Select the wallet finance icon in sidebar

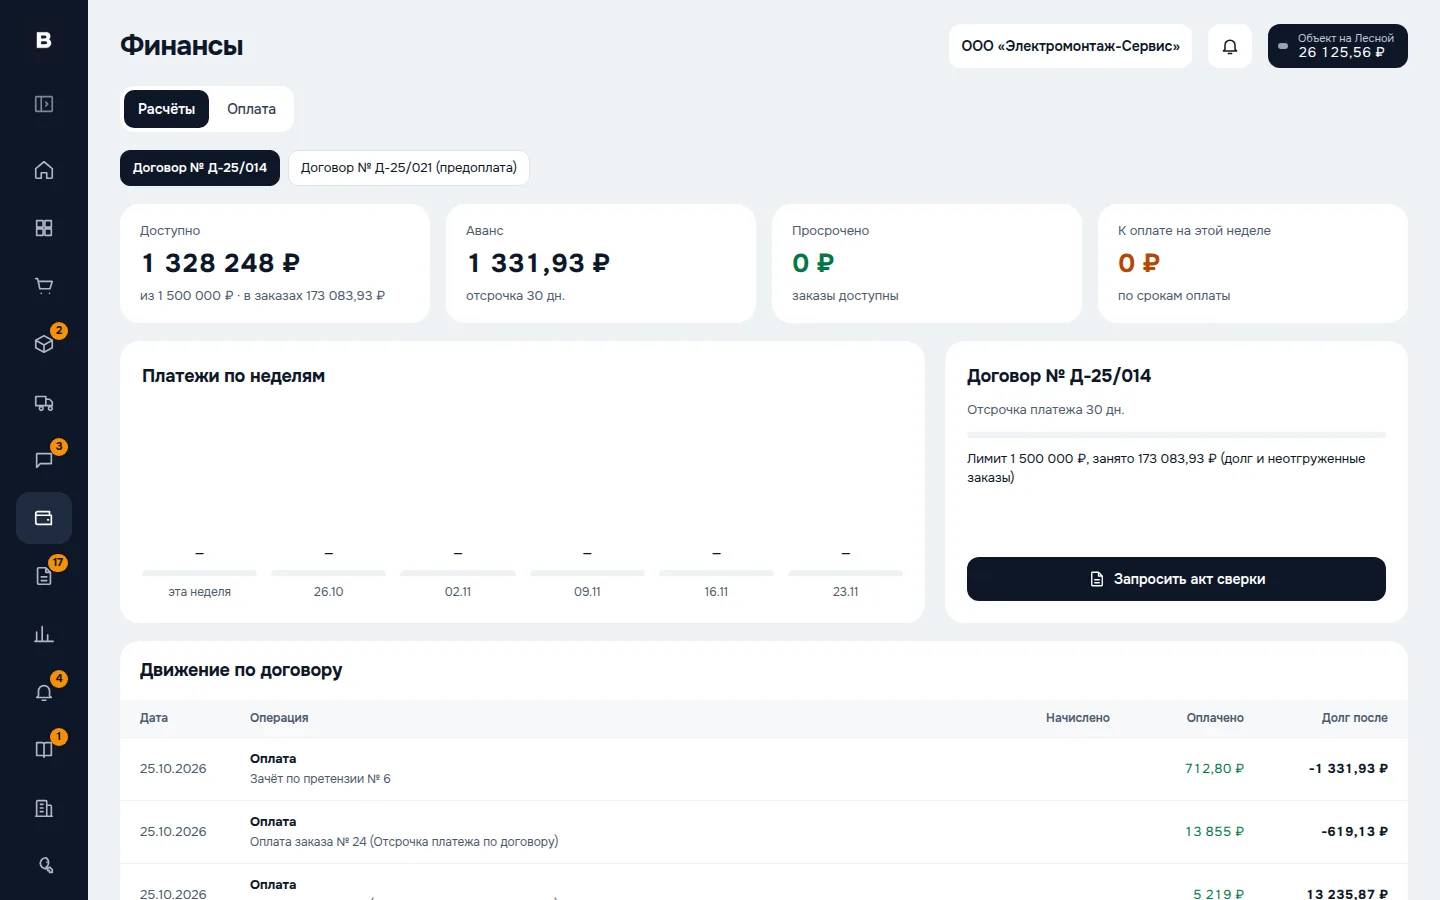[44, 518]
